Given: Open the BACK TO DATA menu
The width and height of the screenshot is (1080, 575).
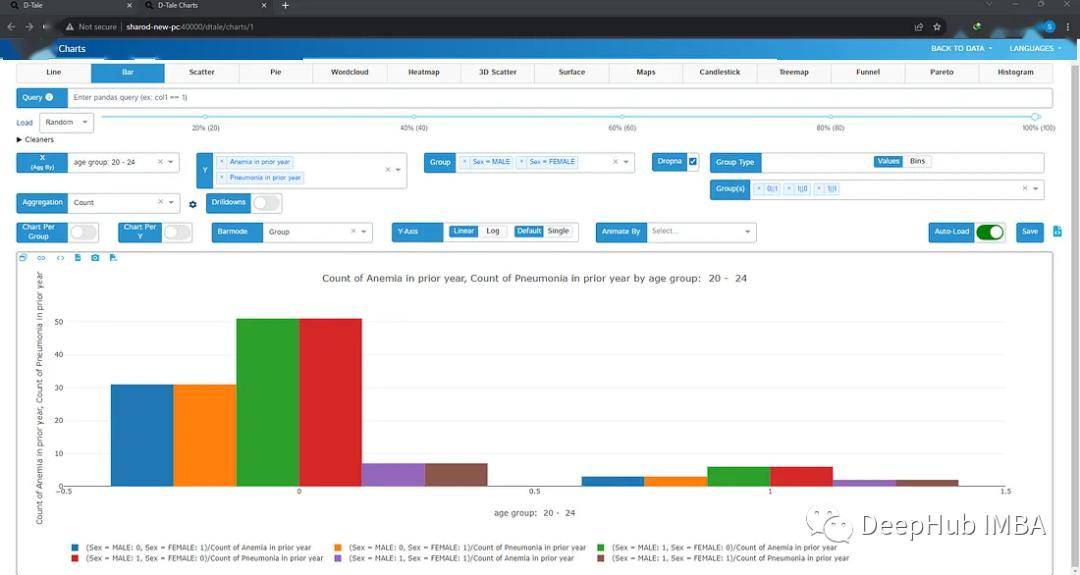Looking at the screenshot, I should (x=962, y=48).
